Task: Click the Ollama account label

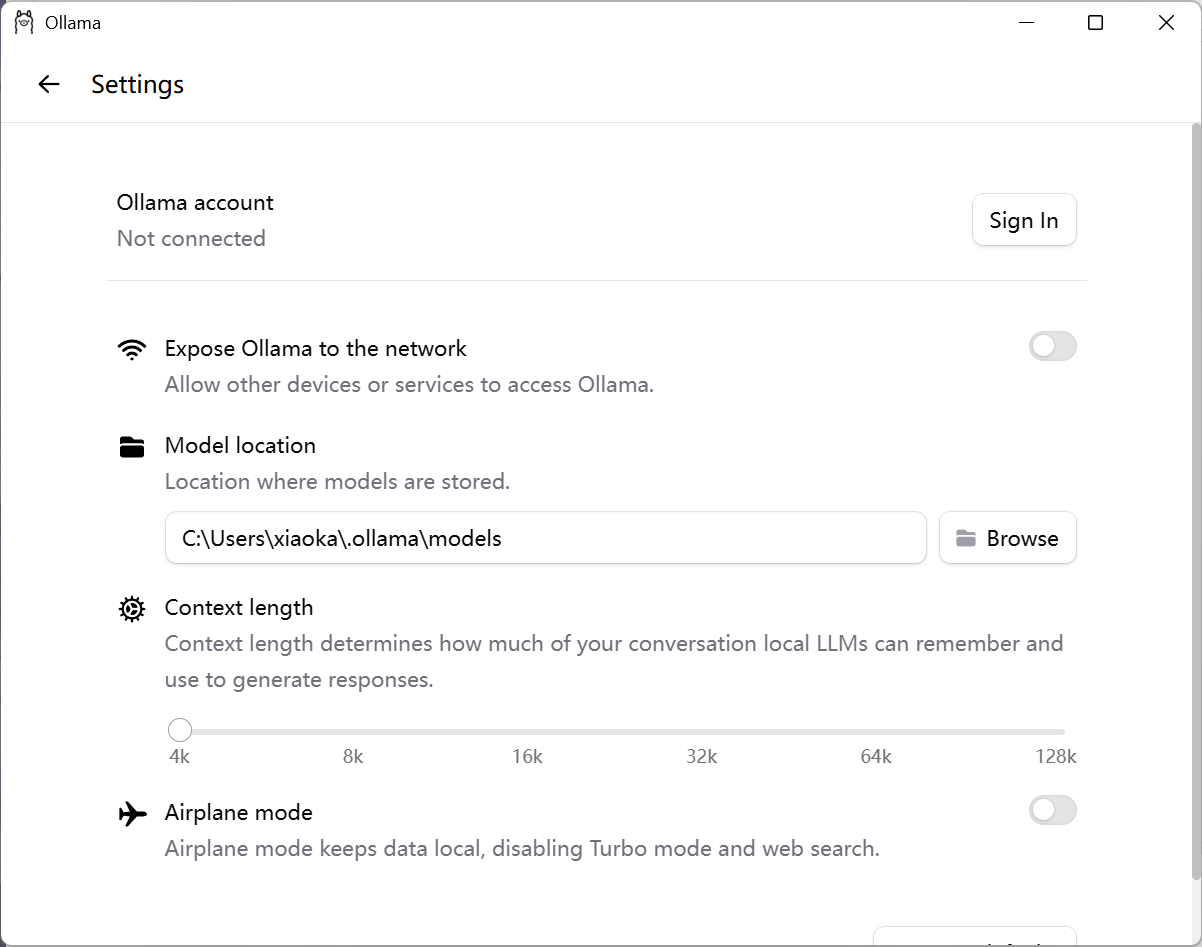Action: click(x=195, y=203)
